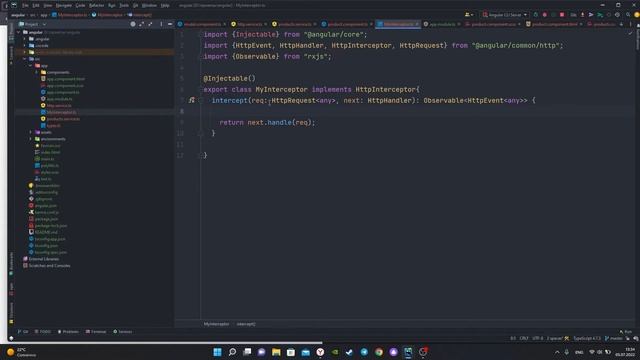The height and width of the screenshot is (360, 640).
Task: Open the Problems tool window button
Action: pos(68,331)
